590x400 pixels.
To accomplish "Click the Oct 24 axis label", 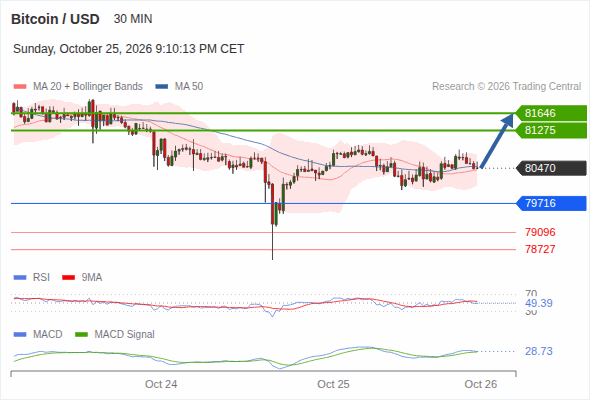I will [x=161, y=384].
